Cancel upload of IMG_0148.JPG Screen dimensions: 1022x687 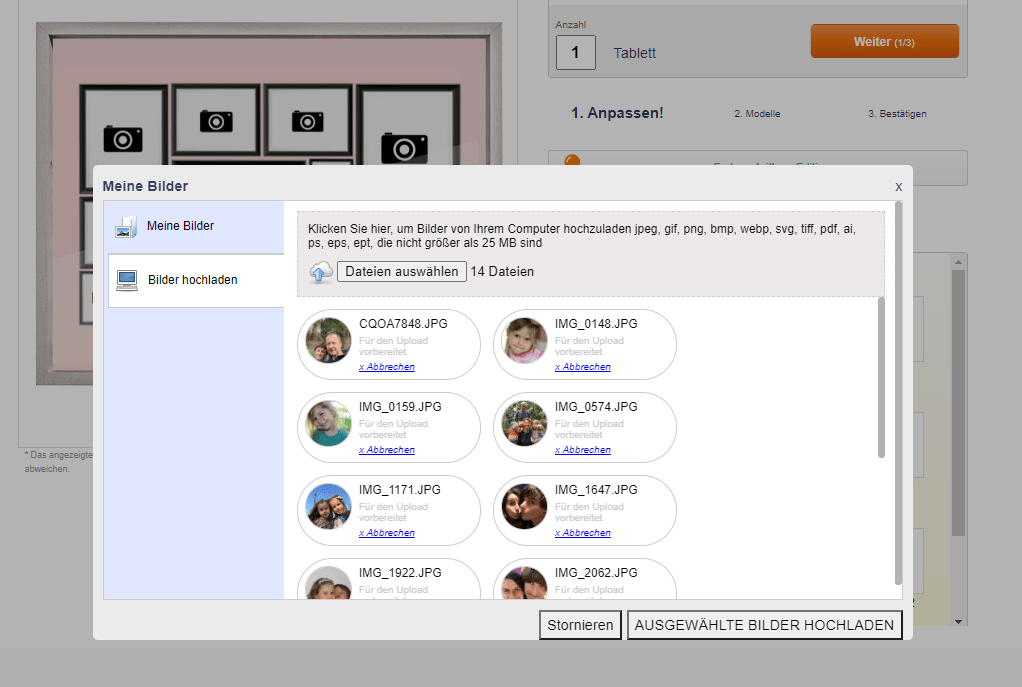coord(583,367)
